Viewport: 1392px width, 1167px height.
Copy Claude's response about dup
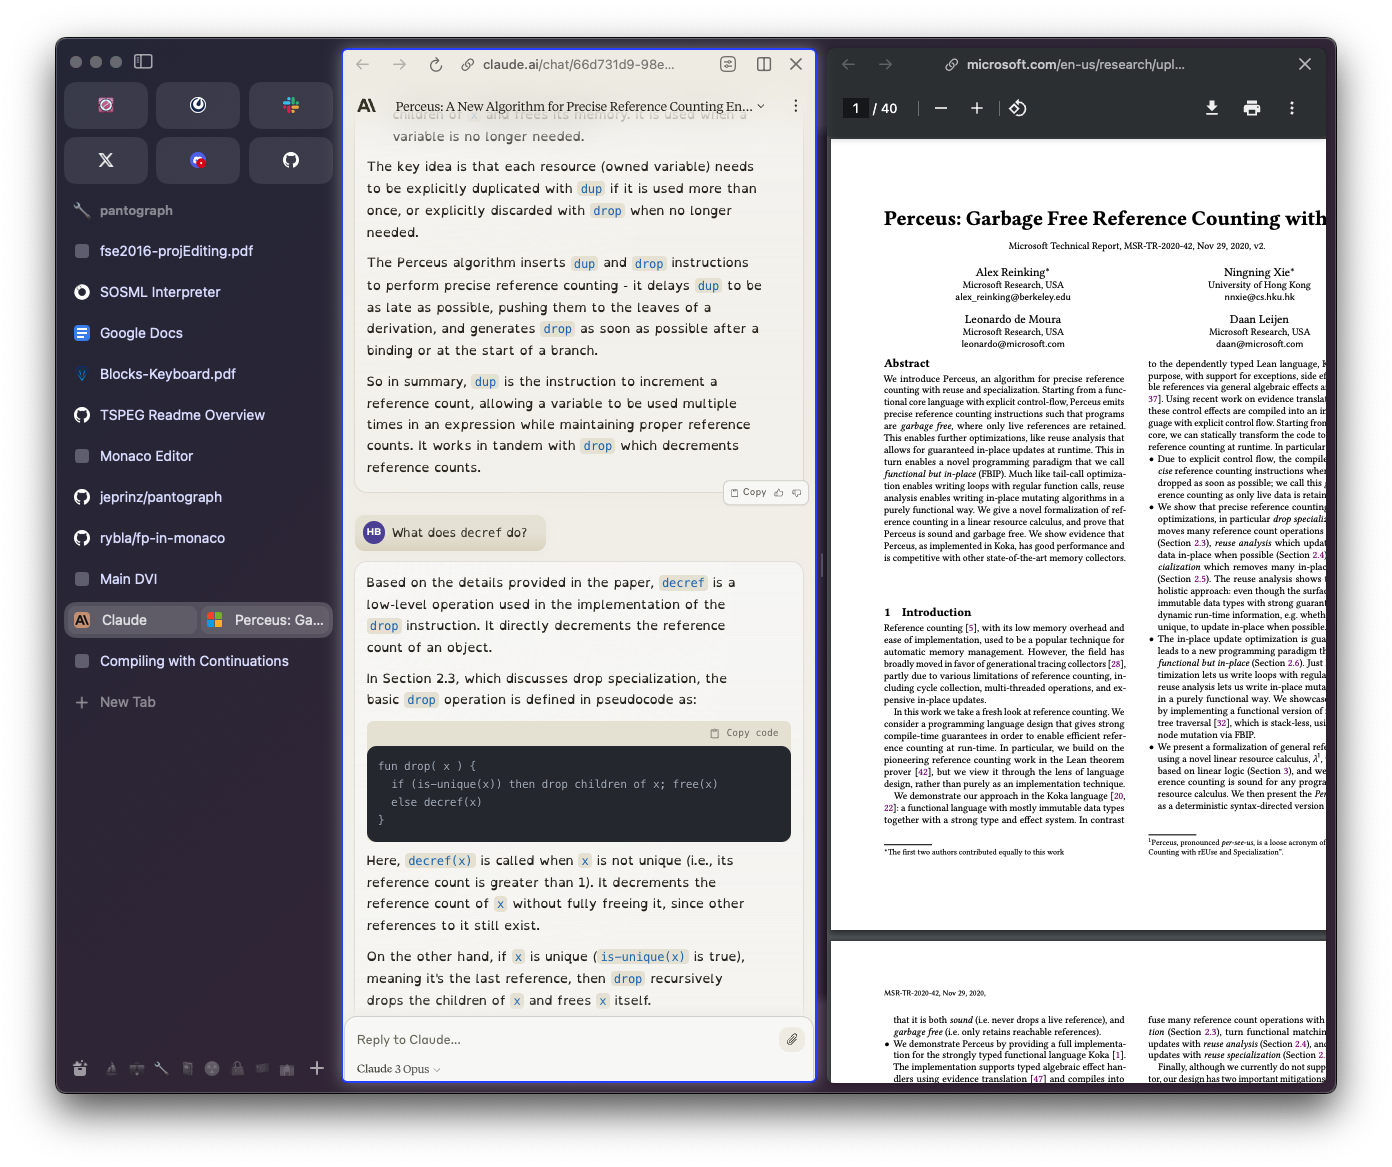click(x=748, y=492)
